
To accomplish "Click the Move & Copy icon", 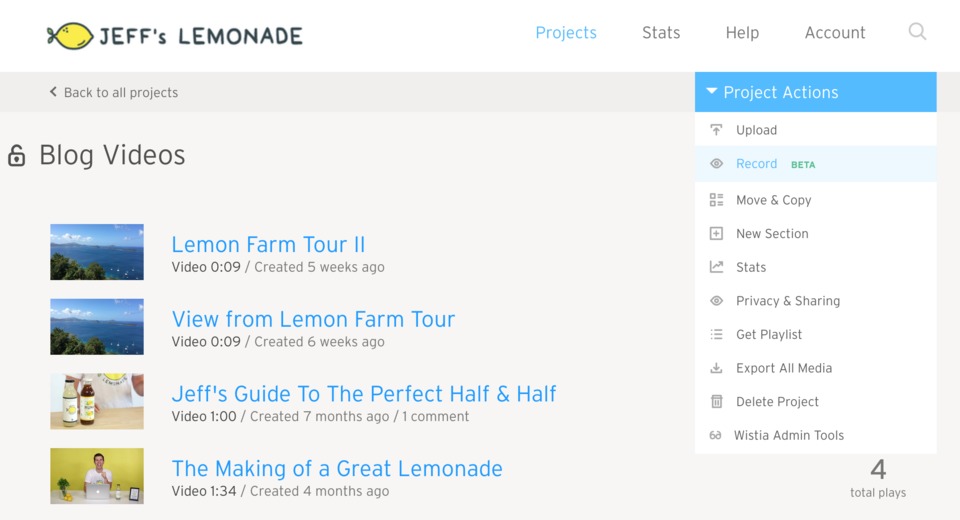I will click(x=716, y=200).
